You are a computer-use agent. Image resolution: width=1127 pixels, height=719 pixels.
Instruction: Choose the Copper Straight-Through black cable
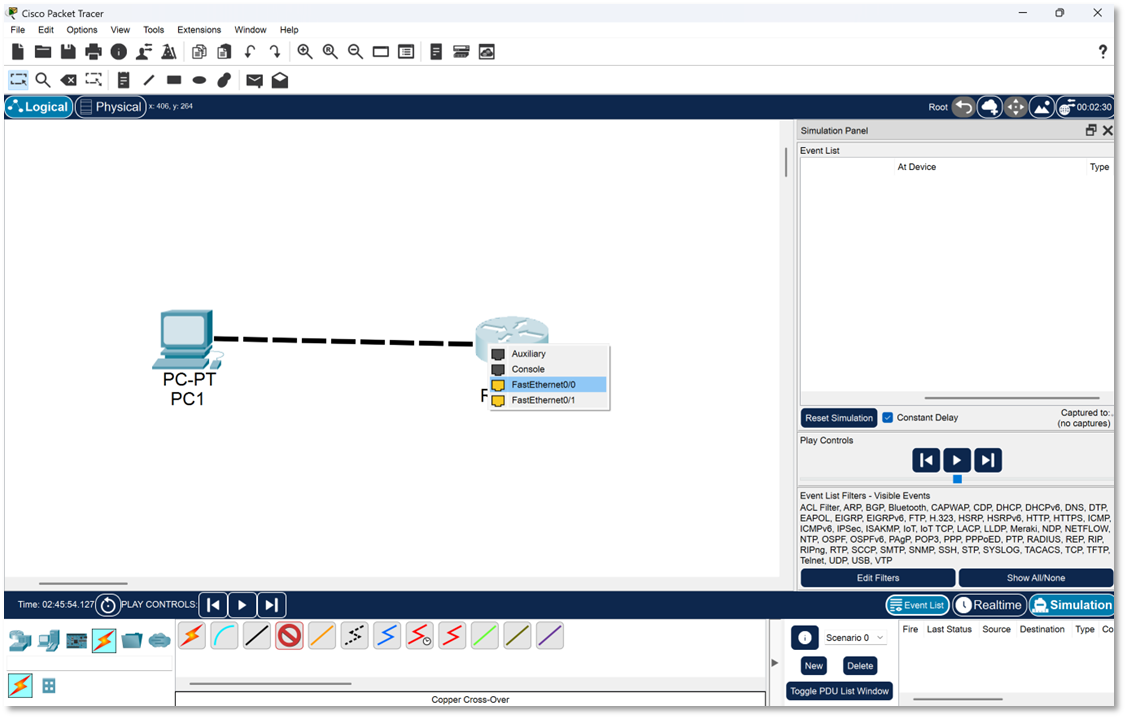[x=257, y=636]
